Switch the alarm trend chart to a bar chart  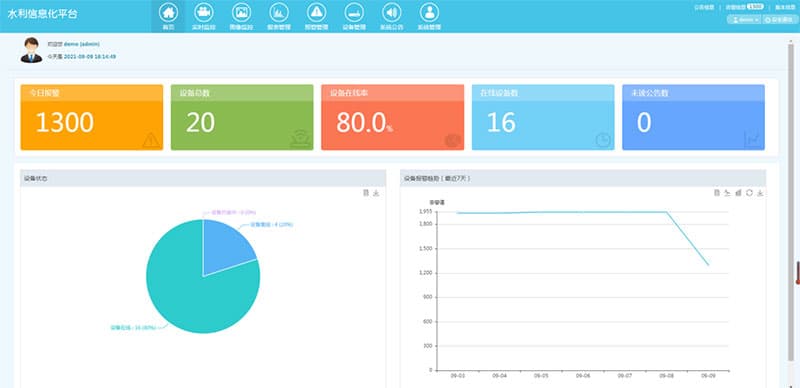738,192
